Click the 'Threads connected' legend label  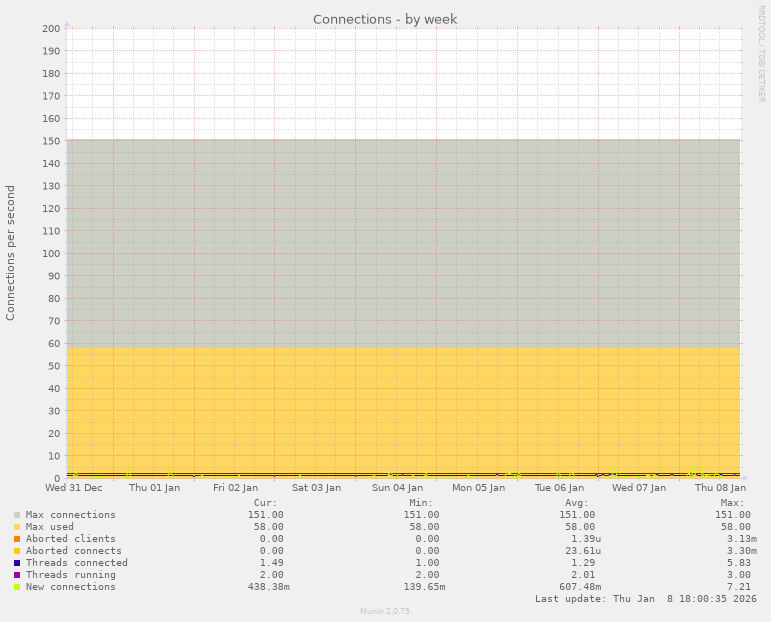click(x=76, y=563)
